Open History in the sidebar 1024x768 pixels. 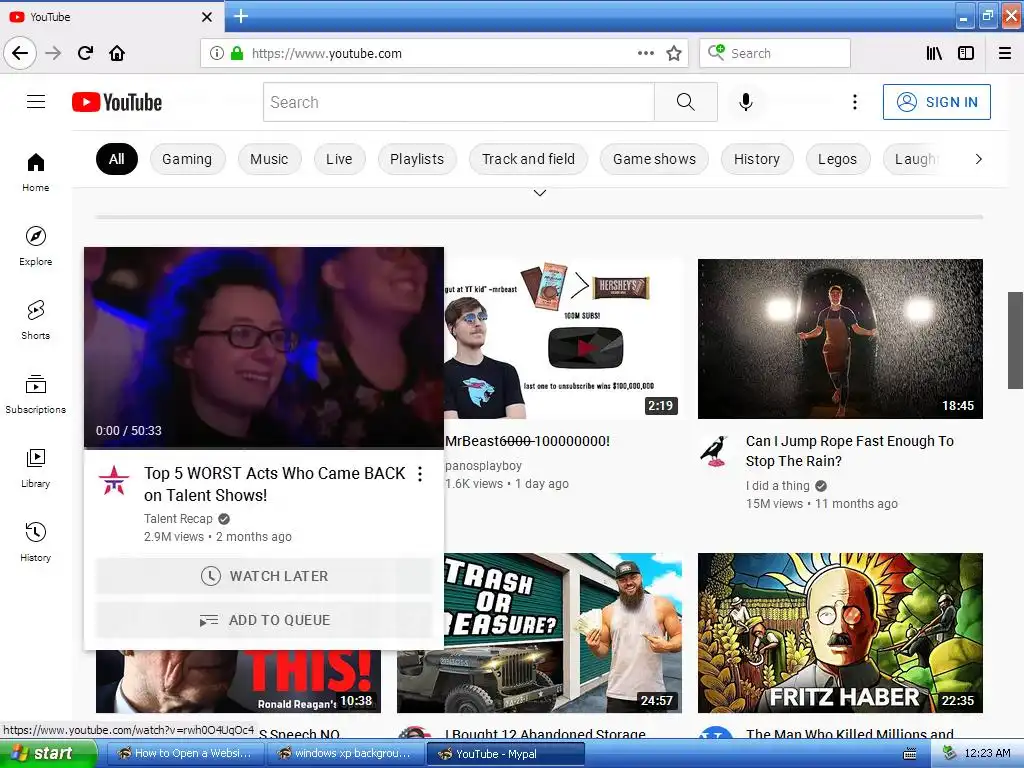36,542
